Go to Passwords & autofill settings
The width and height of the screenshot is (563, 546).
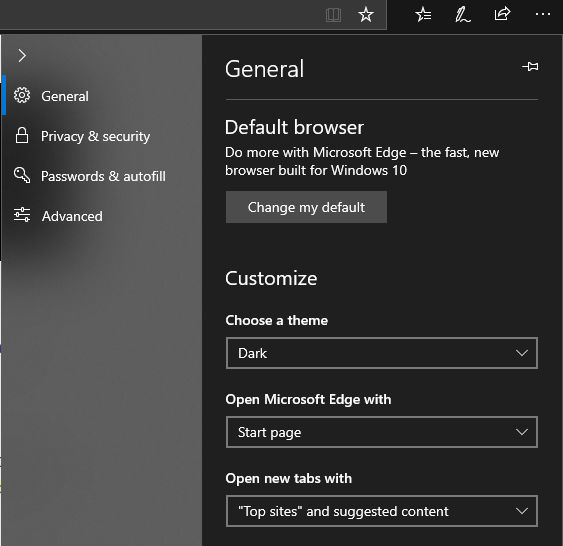click(102, 176)
